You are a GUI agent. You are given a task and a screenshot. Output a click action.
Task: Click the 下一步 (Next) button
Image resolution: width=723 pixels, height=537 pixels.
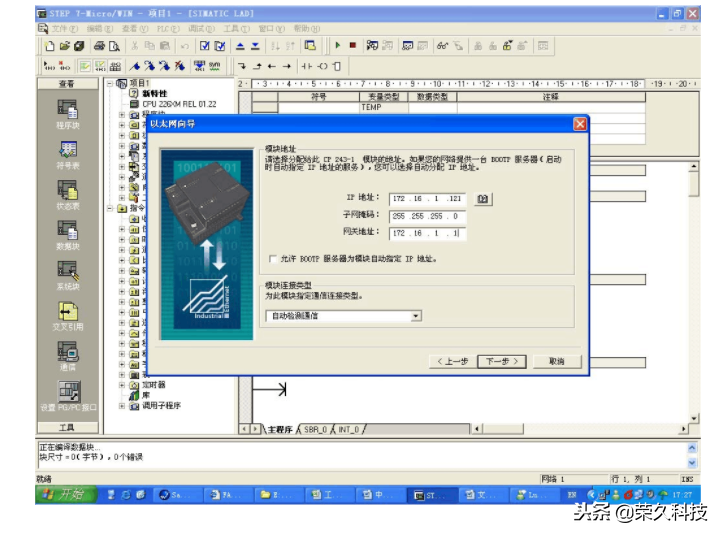tap(499, 361)
